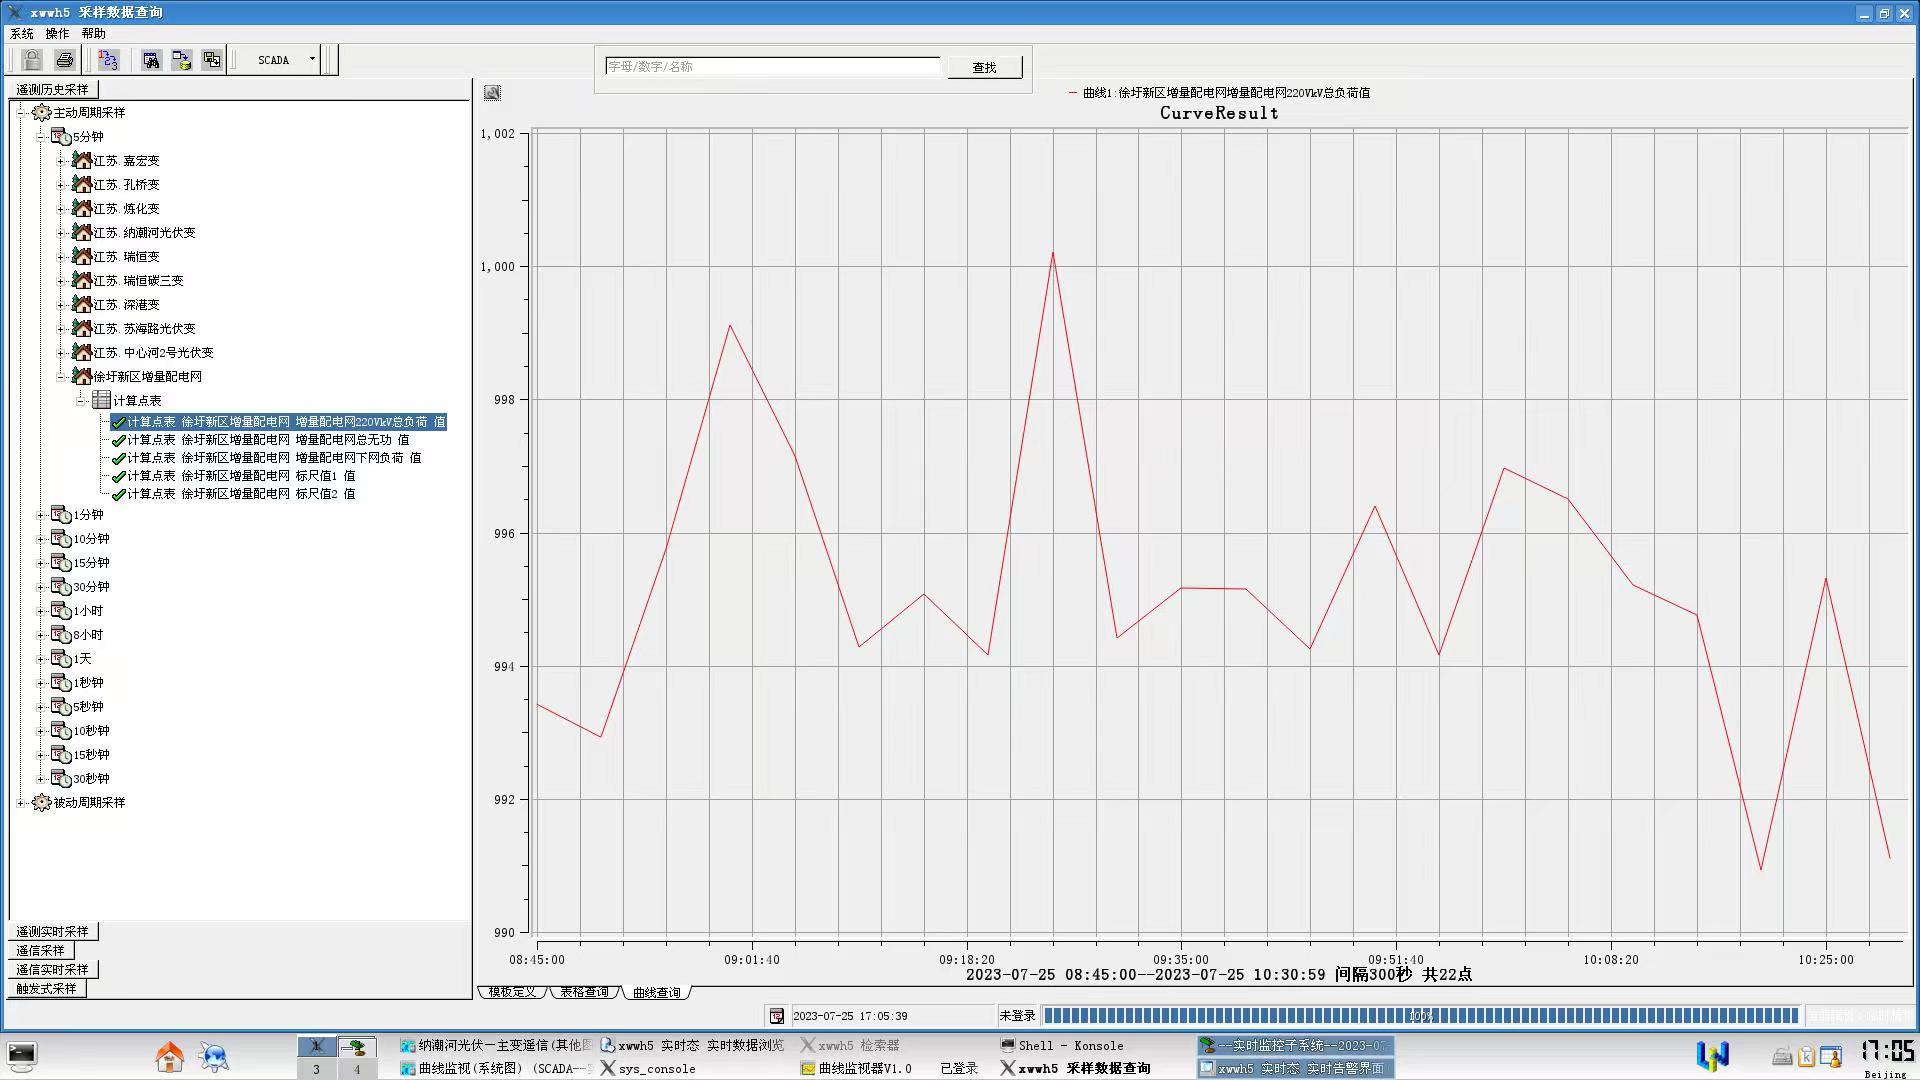The height and width of the screenshot is (1080, 1920).
Task: Click the 1-2-3 numbering sequence icon
Action: [109, 60]
